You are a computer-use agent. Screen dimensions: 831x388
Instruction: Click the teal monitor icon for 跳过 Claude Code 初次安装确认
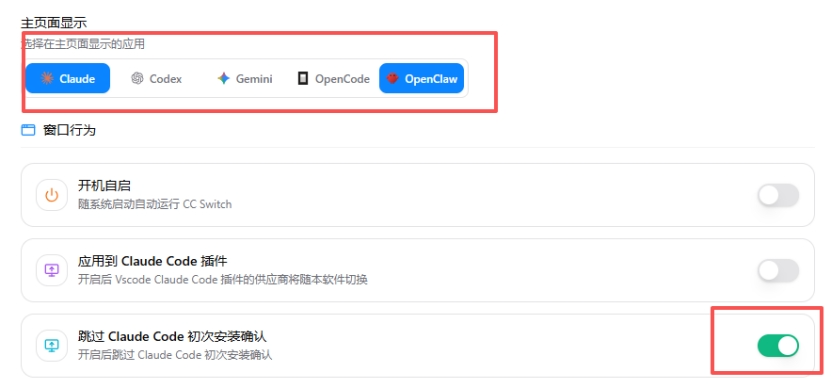[x=51, y=346]
